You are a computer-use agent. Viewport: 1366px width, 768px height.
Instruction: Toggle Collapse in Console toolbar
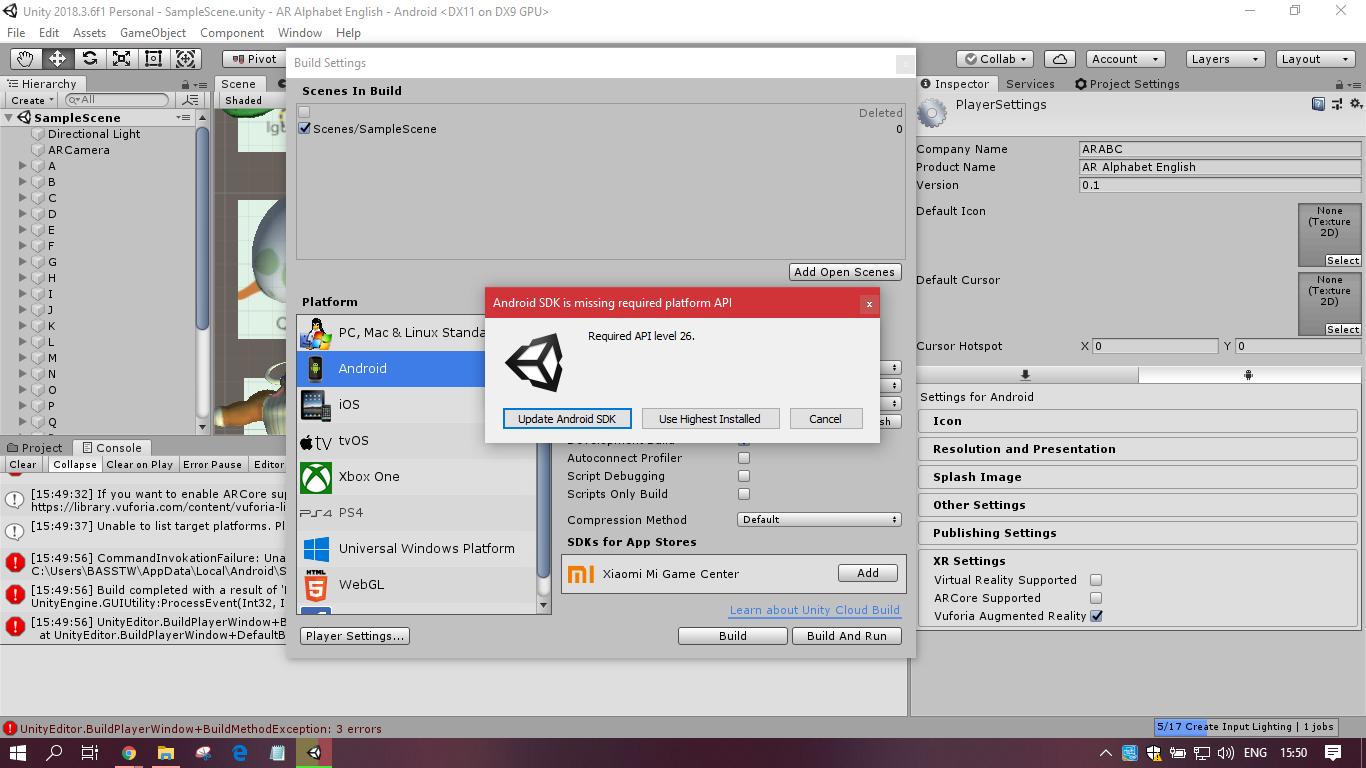click(x=75, y=465)
